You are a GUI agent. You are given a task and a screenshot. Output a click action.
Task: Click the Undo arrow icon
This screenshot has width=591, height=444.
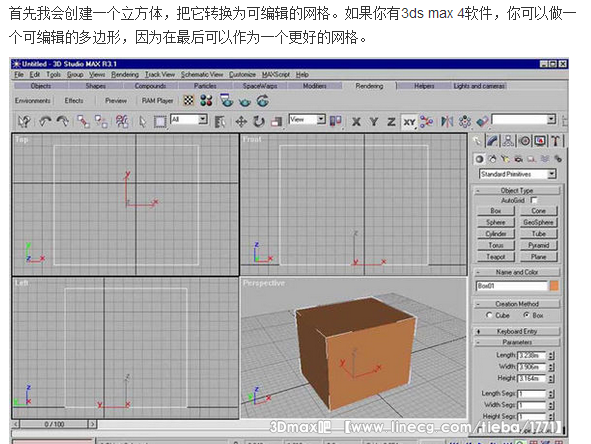(45, 121)
